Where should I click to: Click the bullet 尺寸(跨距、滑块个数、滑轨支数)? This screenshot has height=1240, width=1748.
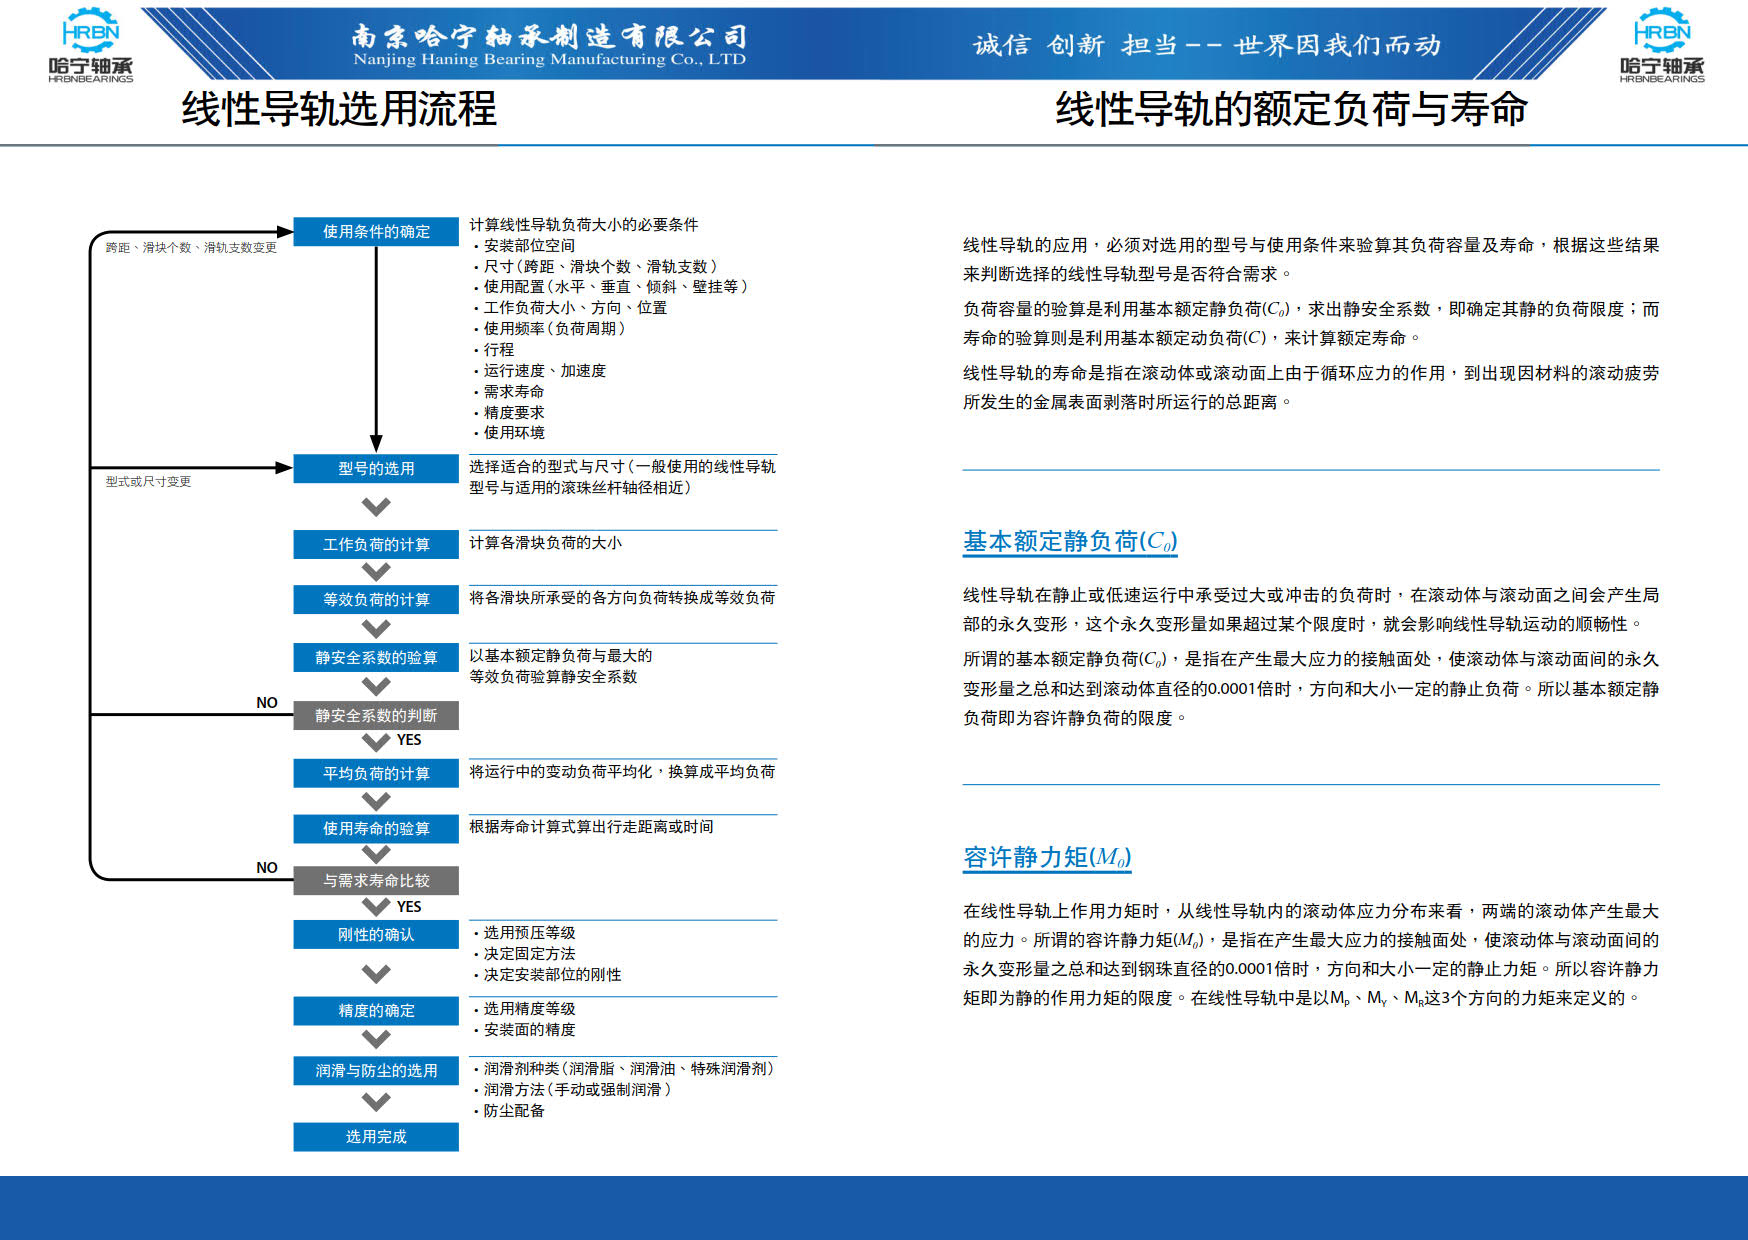click(x=595, y=266)
